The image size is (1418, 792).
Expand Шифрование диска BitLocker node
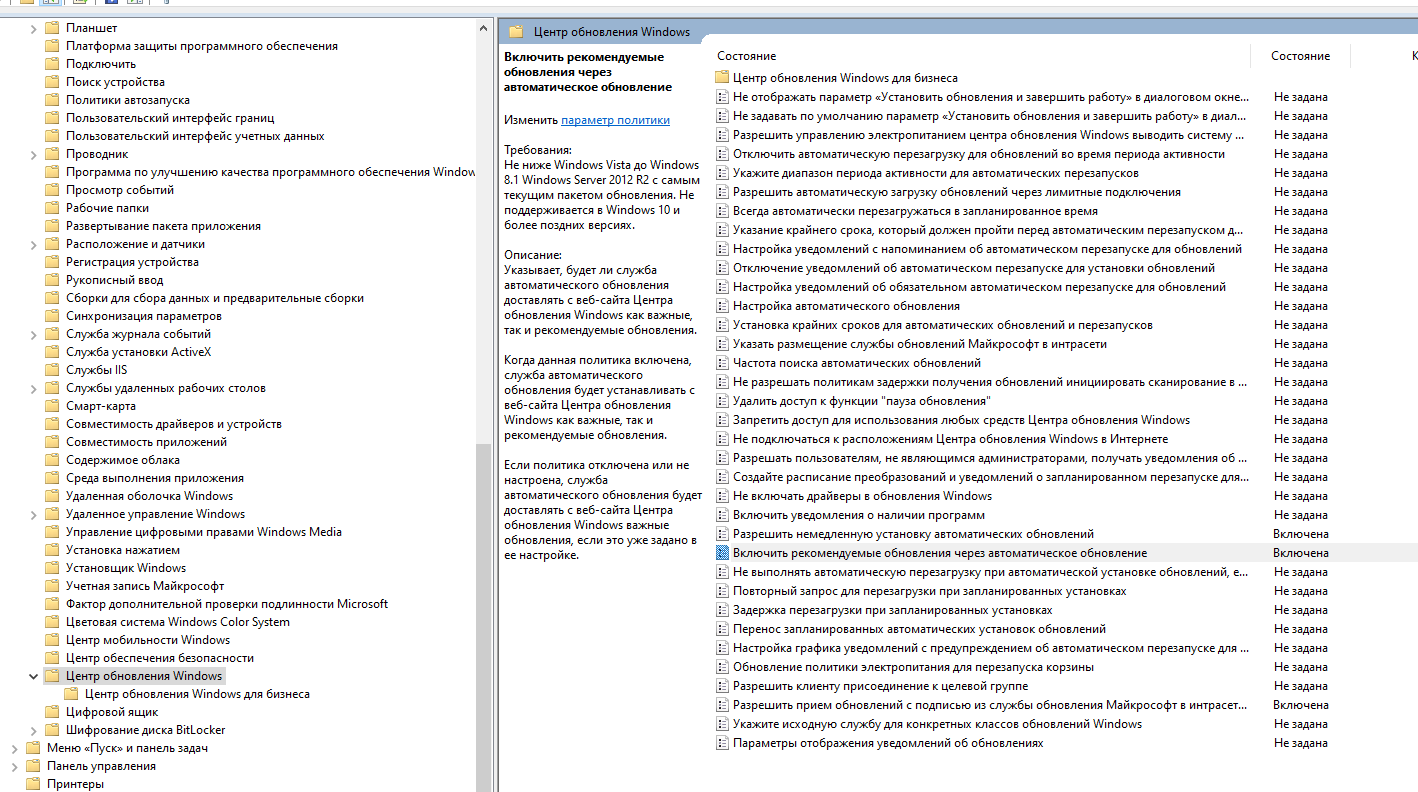34,730
